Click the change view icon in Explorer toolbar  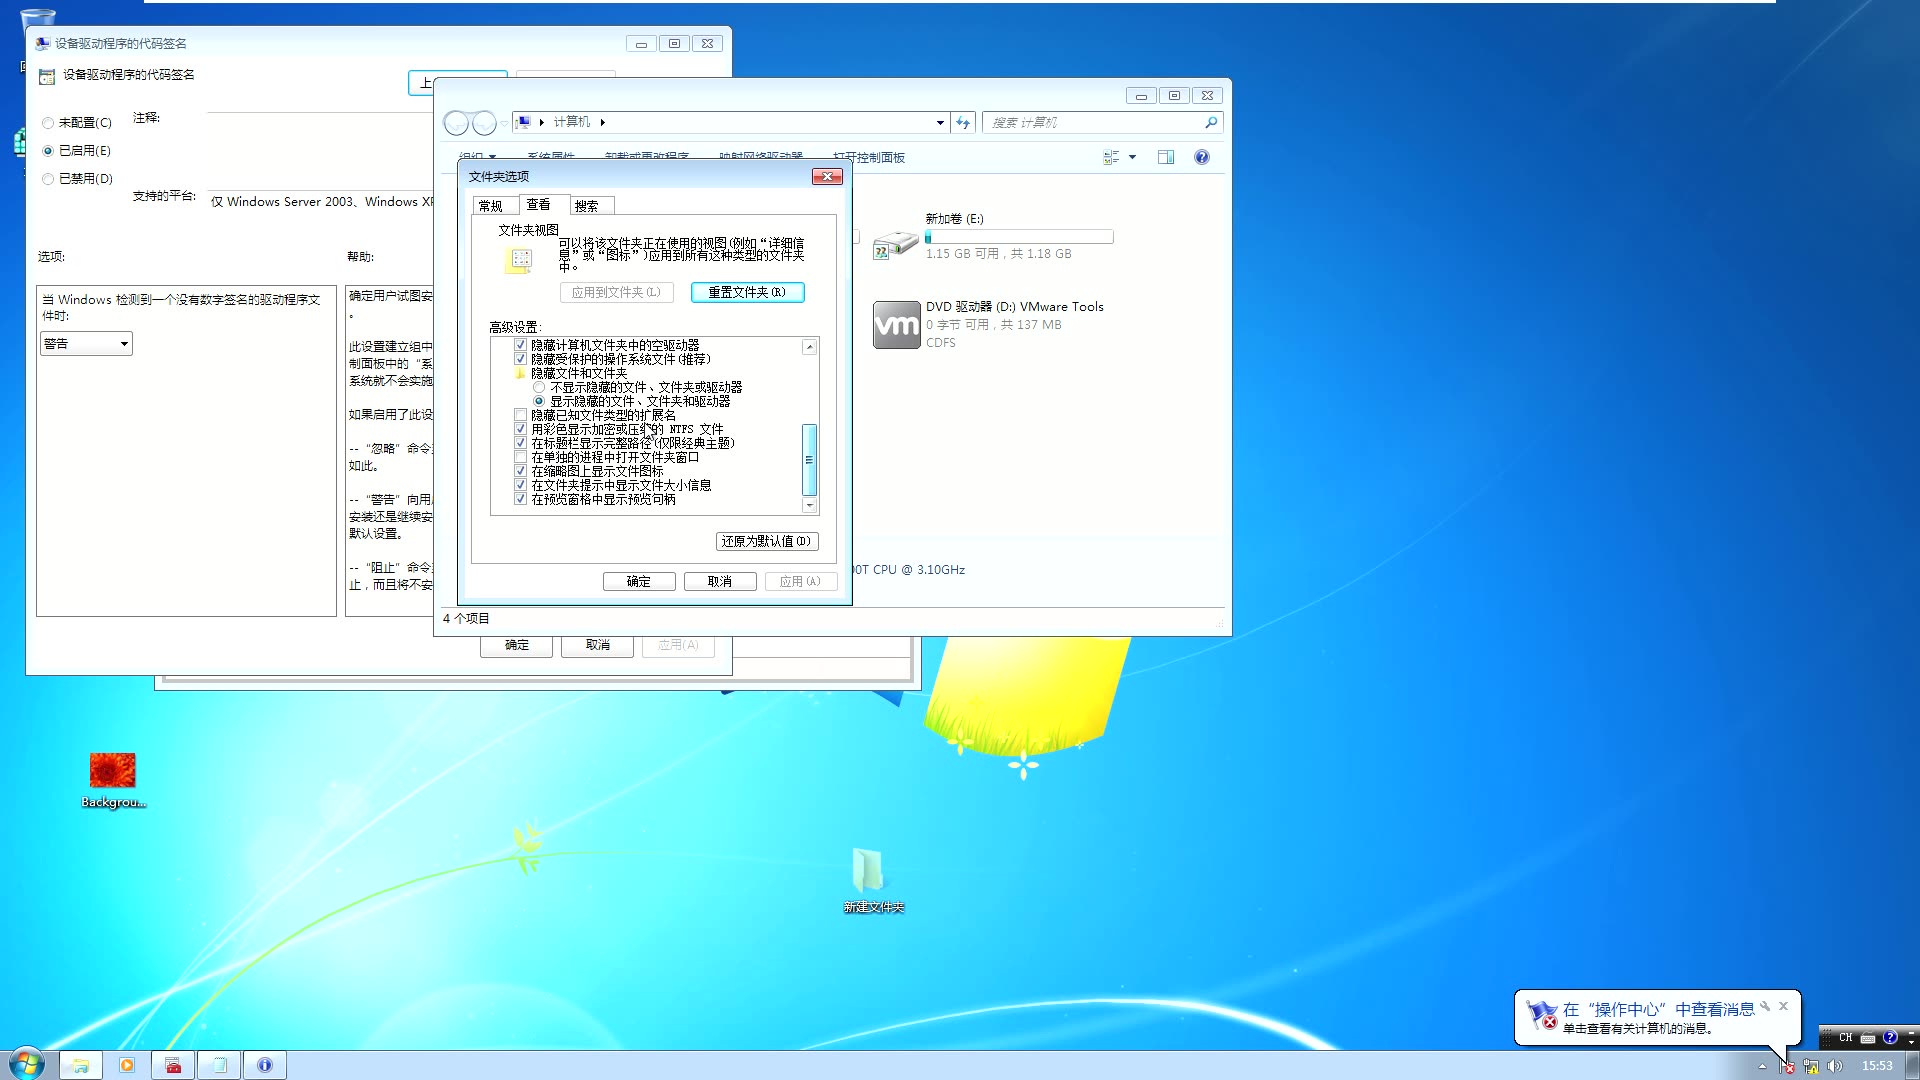1113,157
